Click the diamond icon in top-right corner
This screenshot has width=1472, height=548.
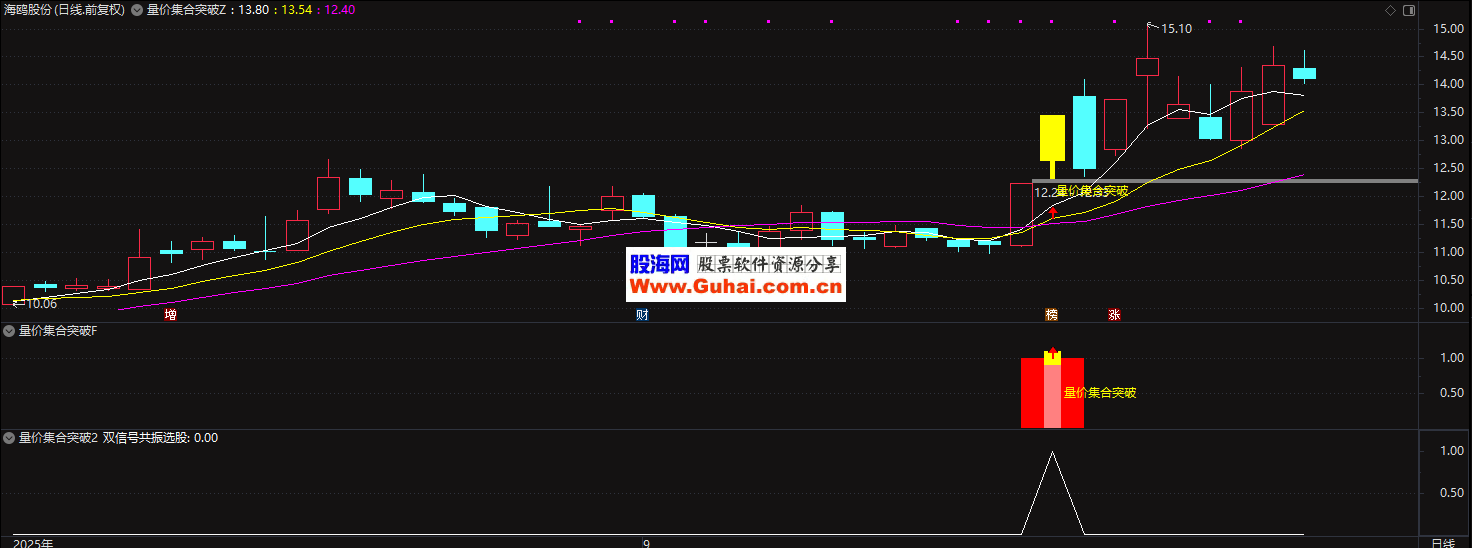1389,10
